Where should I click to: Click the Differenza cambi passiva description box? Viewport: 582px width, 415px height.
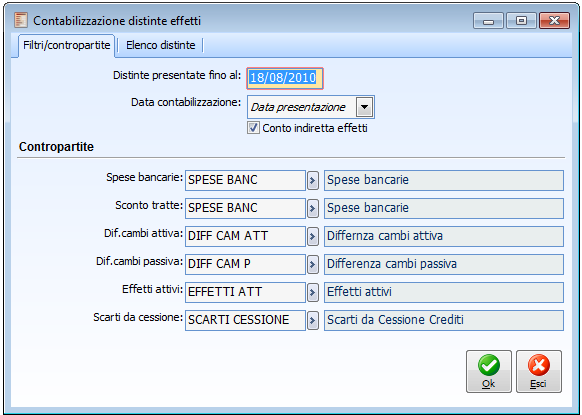(x=444, y=264)
